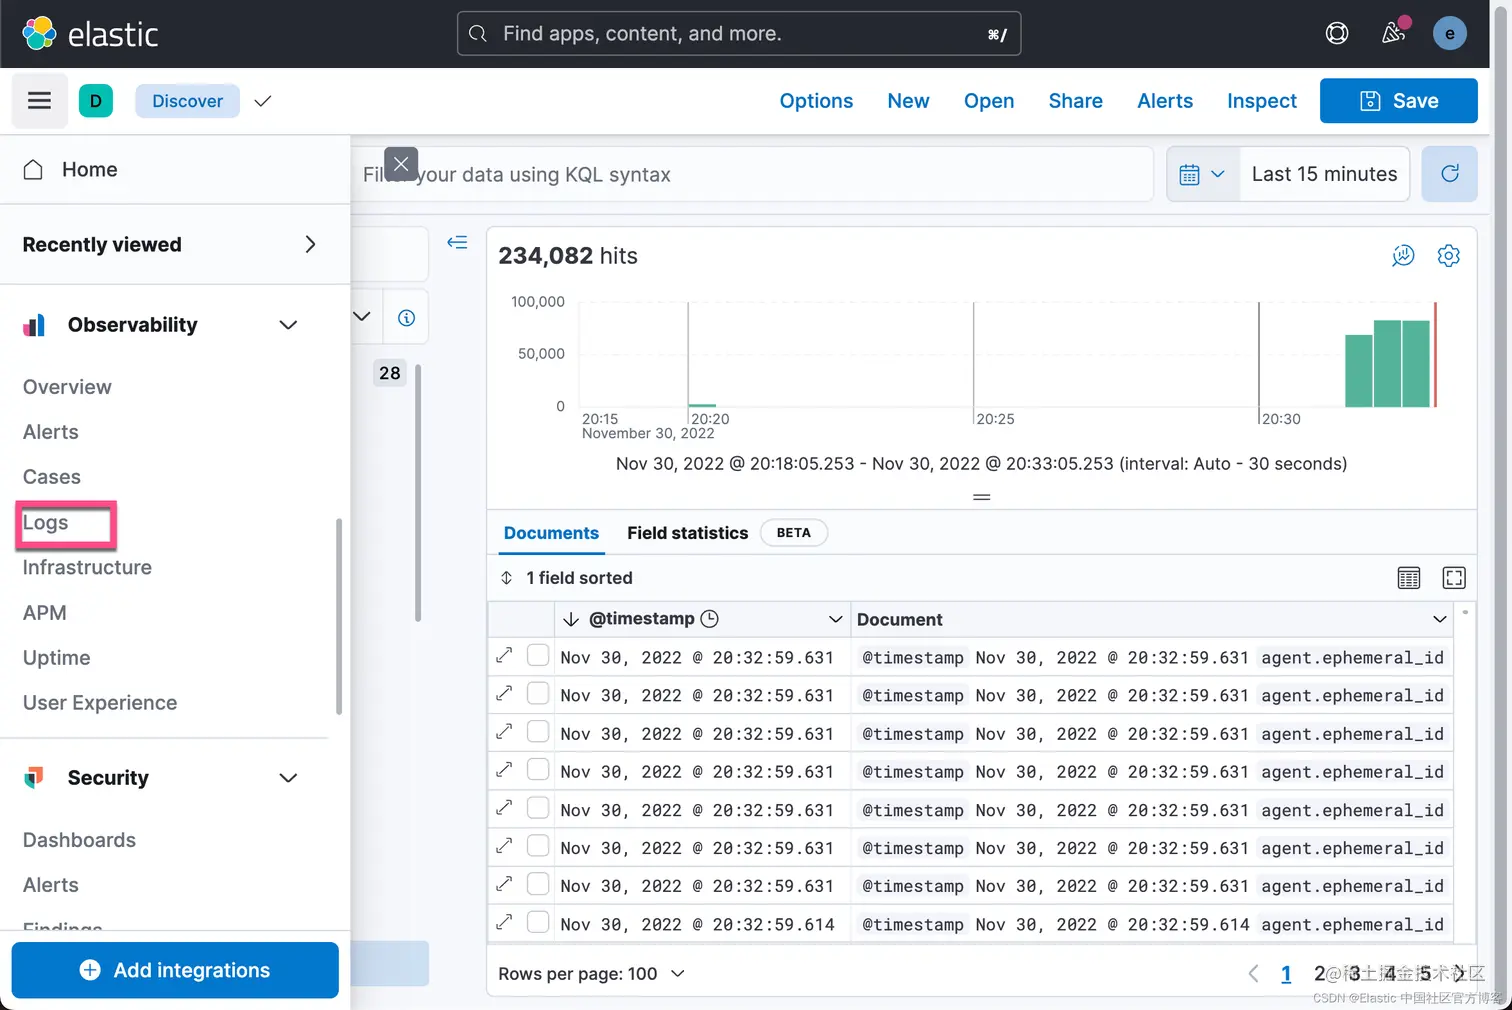
Task: Change the Last 15 minutes time range
Action: coord(1324,174)
